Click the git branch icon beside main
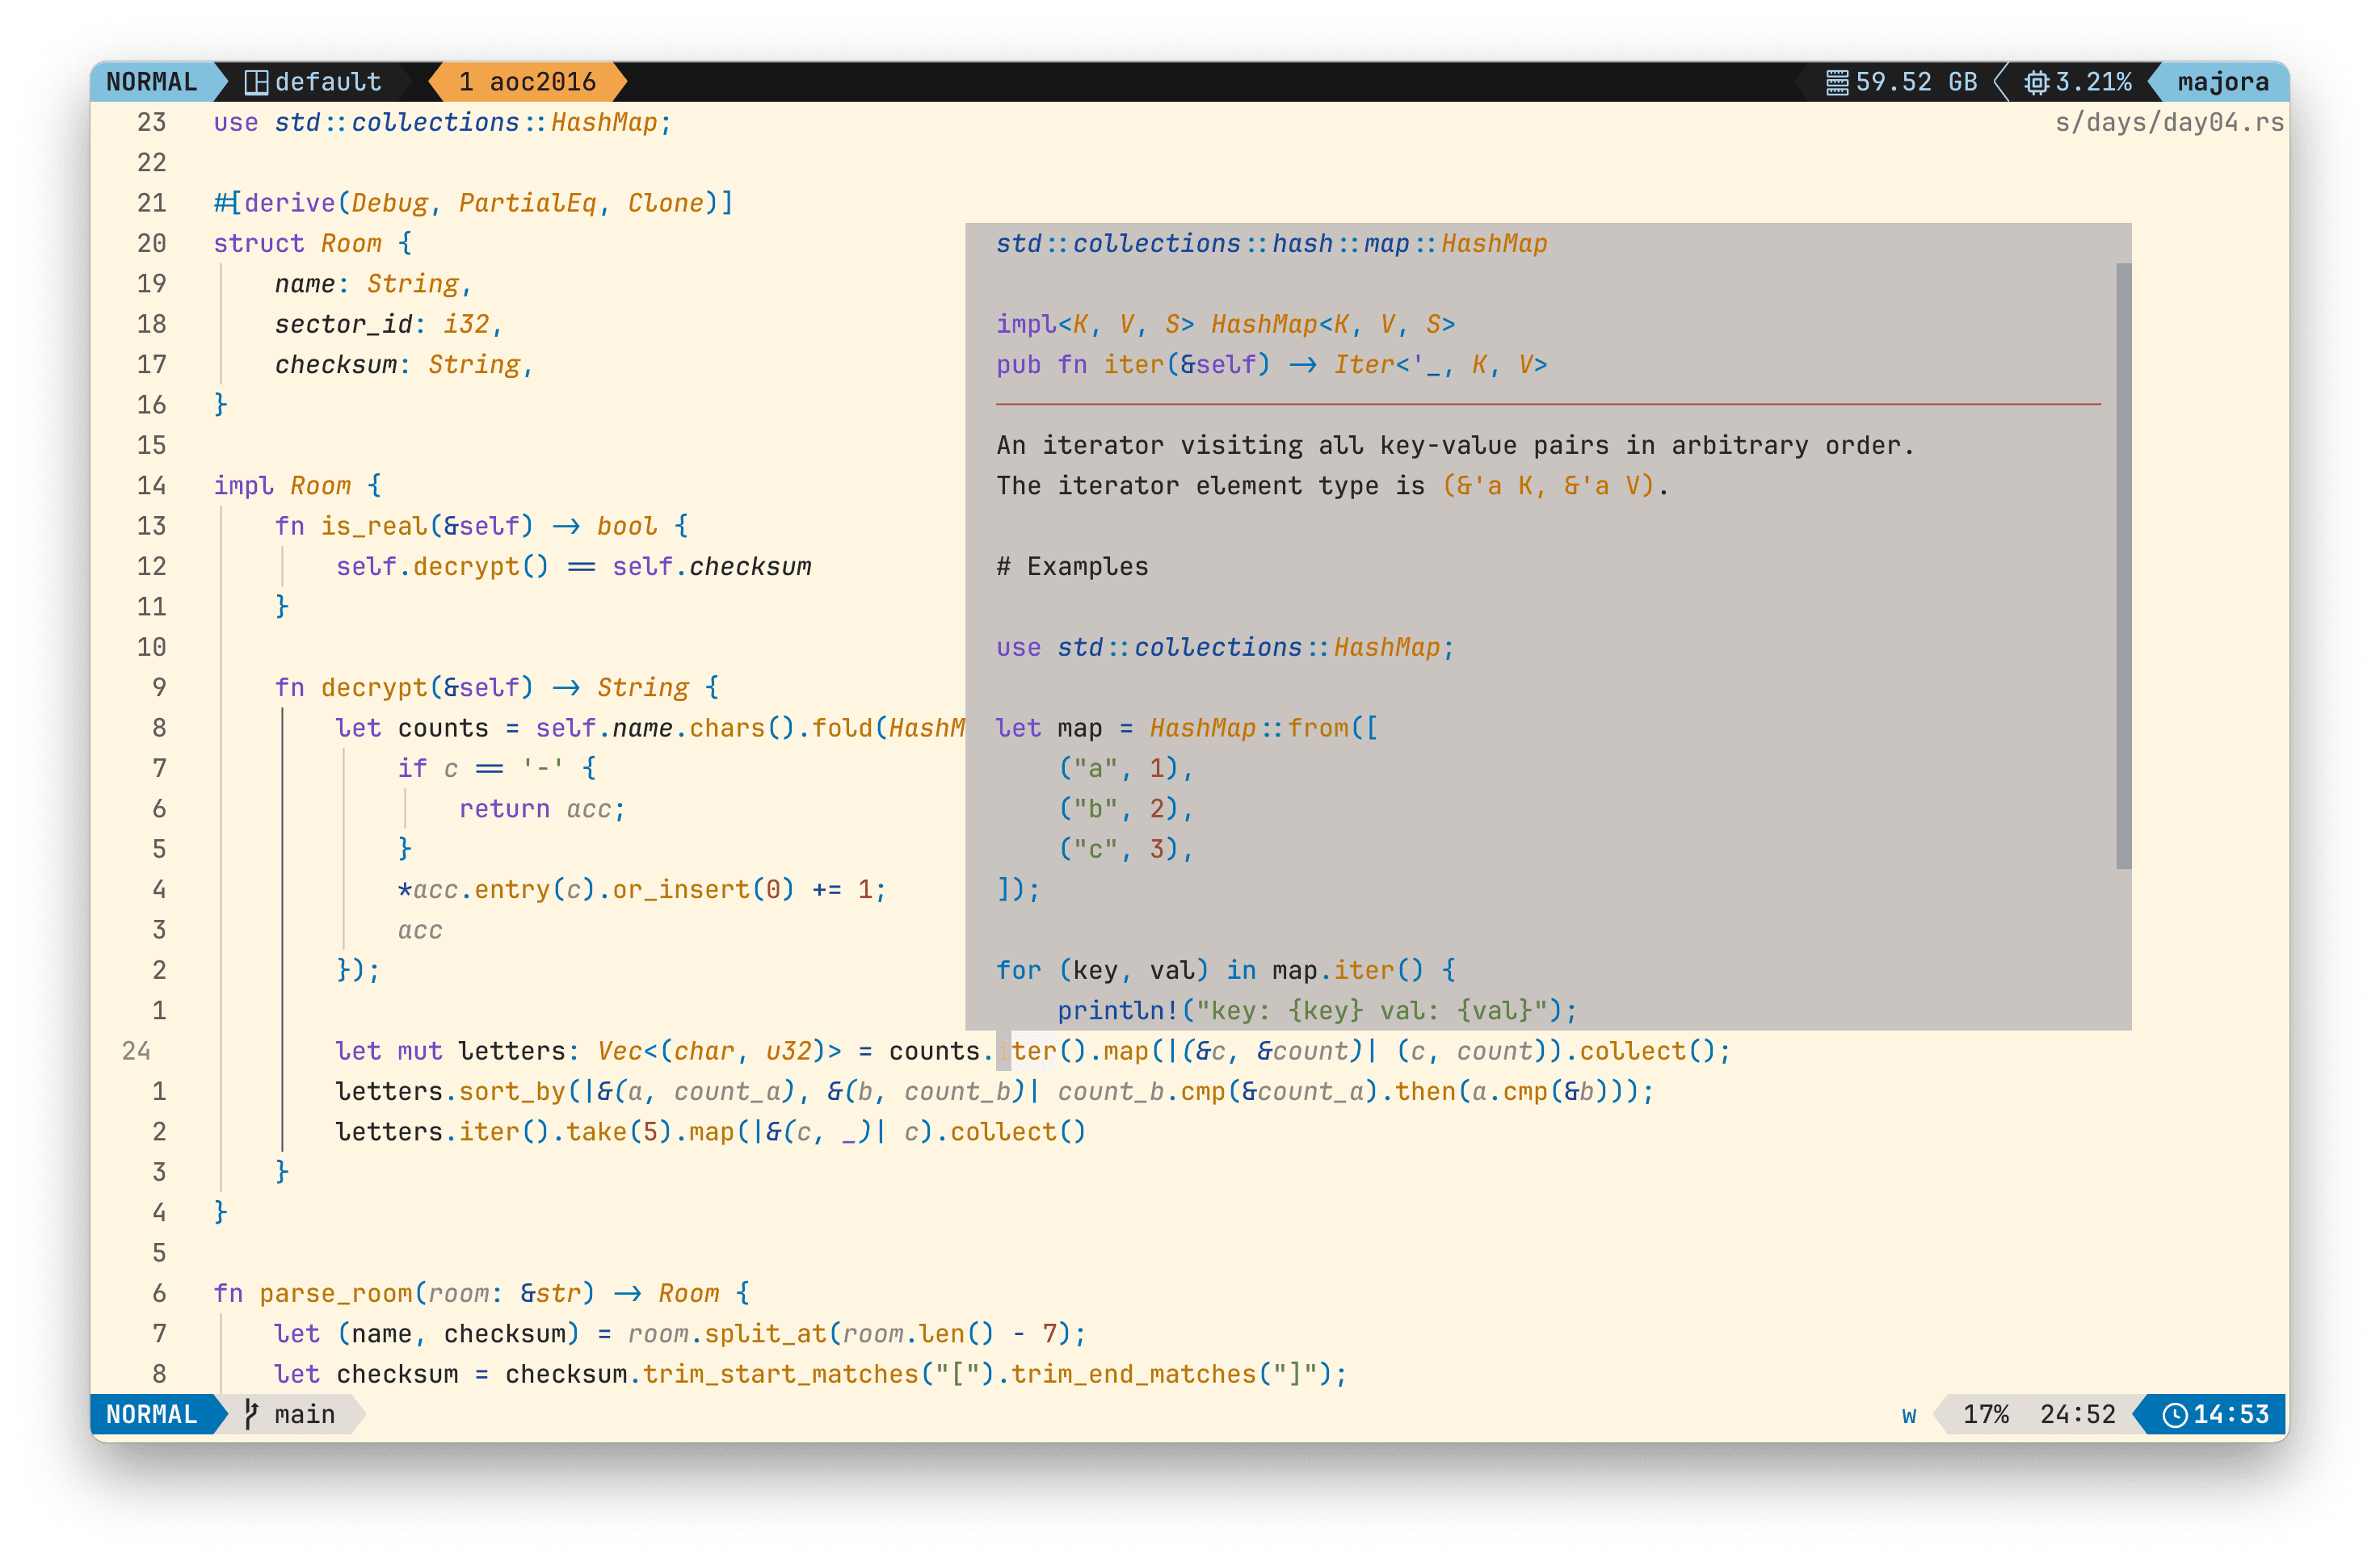Viewport: 2380px width, 1562px height. pyautogui.click(x=252, y=1414)
